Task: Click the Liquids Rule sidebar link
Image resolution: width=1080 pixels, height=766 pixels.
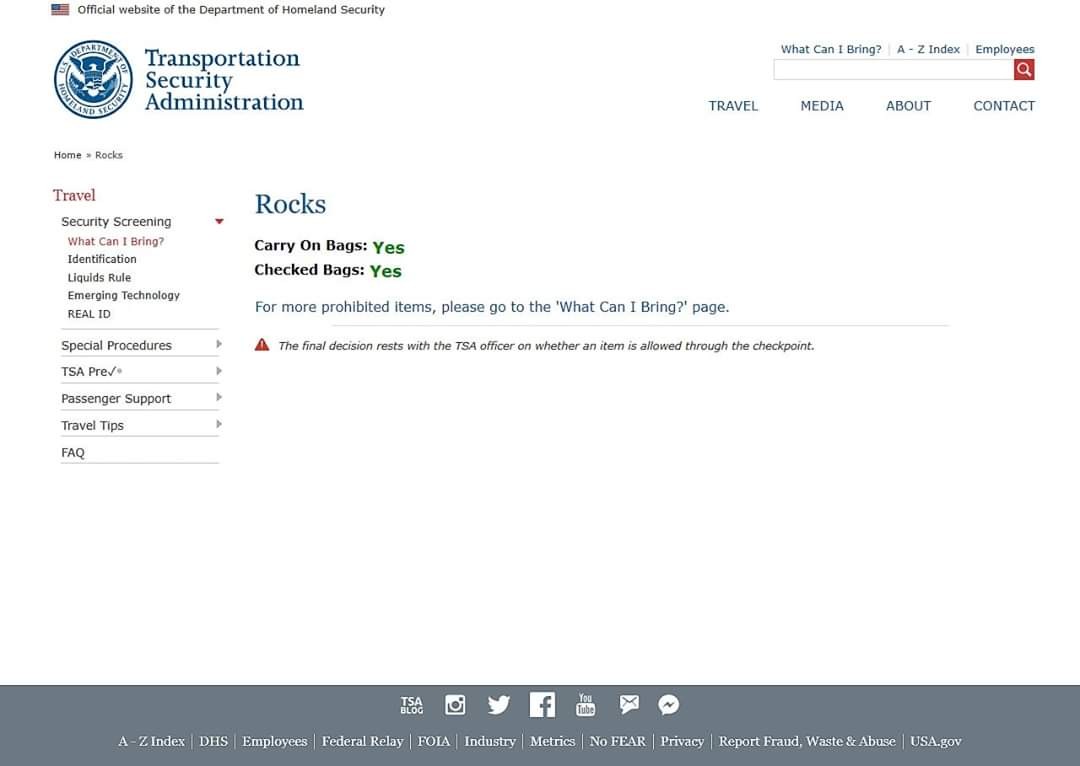Action: (99, 278)
